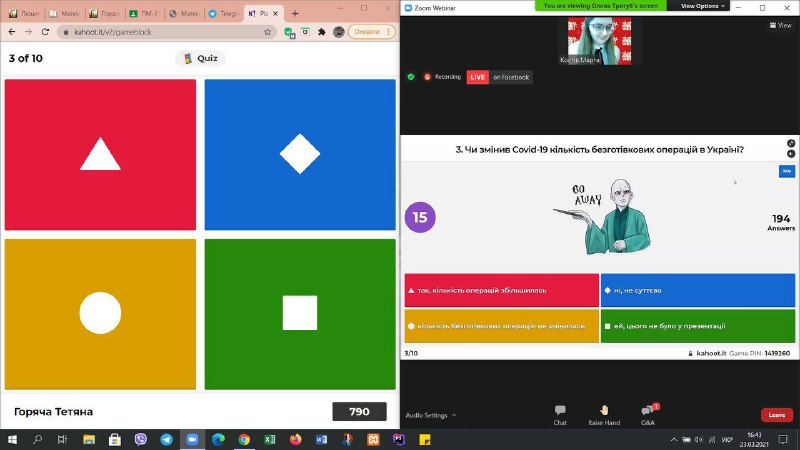Choose the blue diamond answer tile
The image size is (800, 450).
(300, 154)
